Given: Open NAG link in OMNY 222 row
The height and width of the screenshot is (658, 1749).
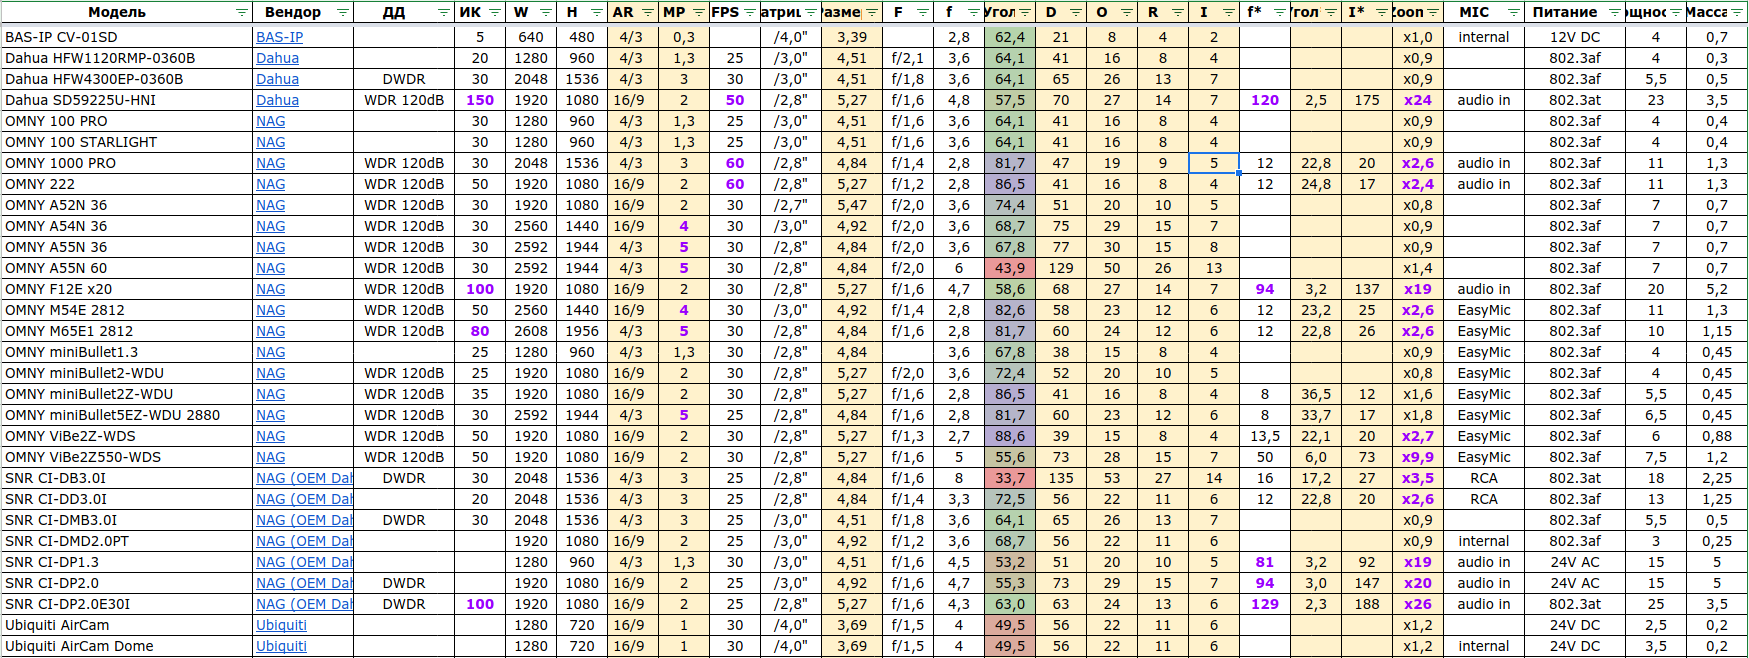Looking at the screenshot, I should (270, 184).
